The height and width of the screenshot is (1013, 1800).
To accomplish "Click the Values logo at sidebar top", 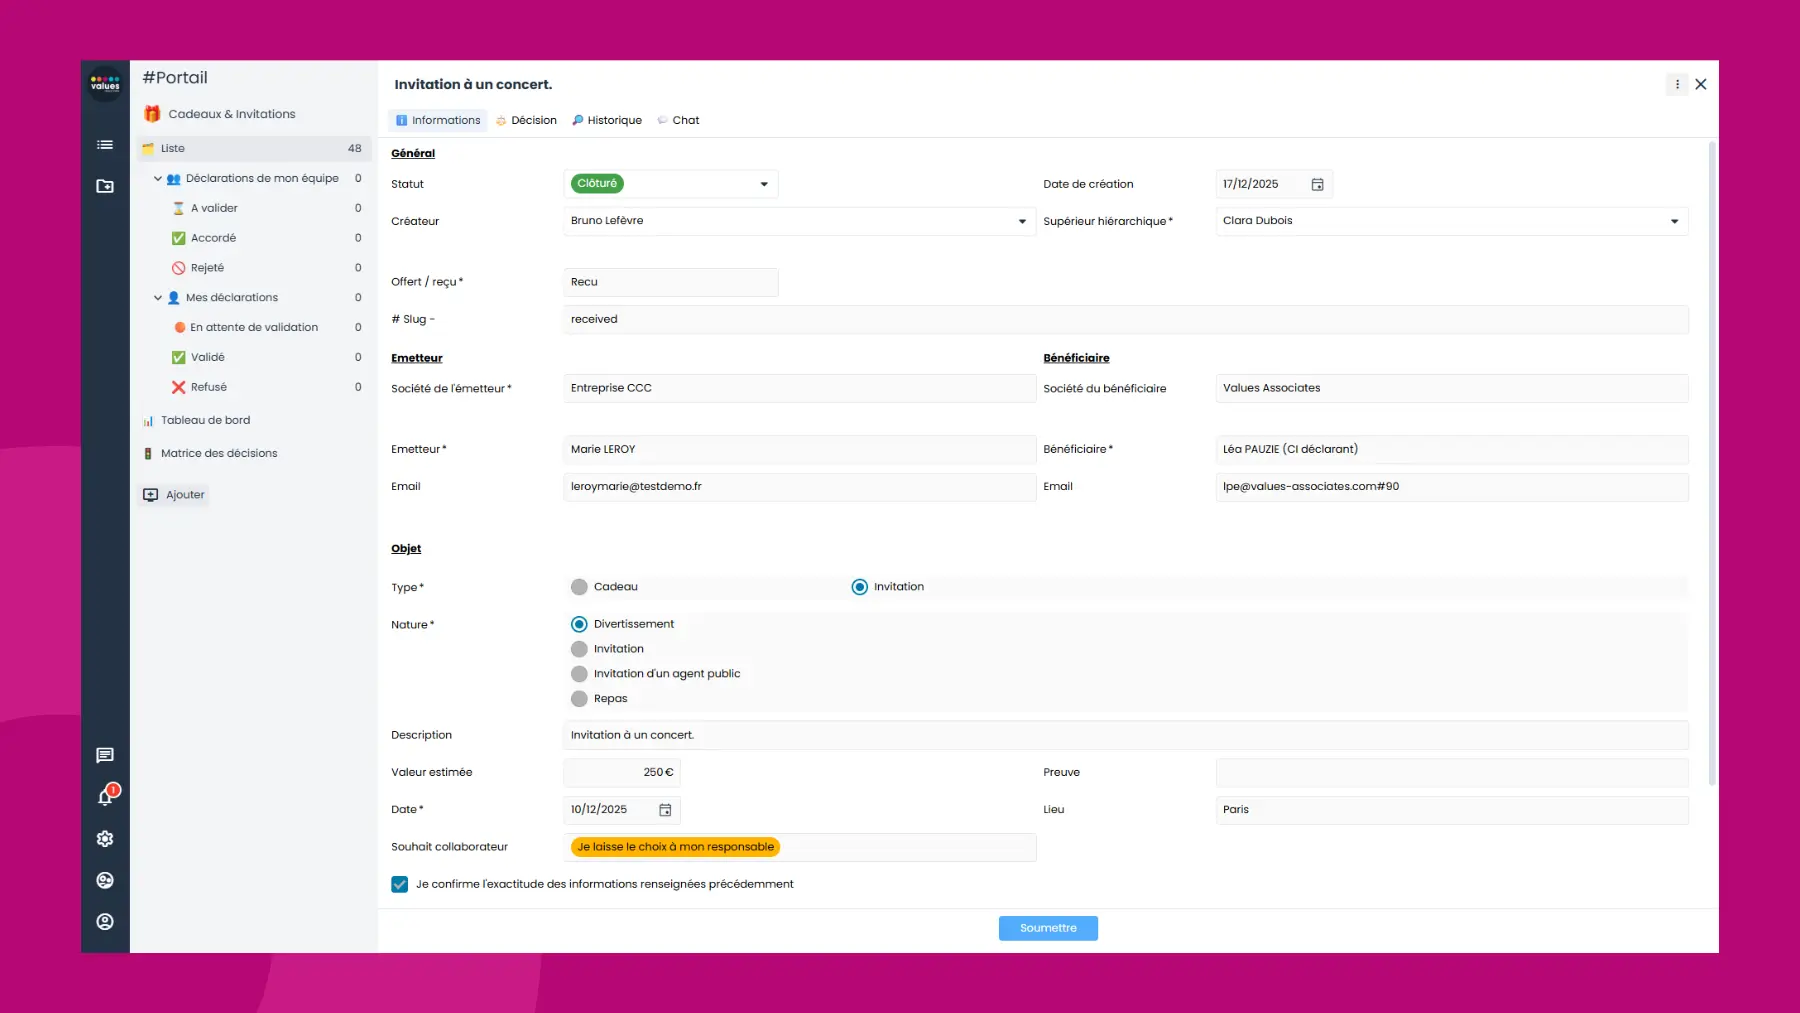I will coord(104,84).
